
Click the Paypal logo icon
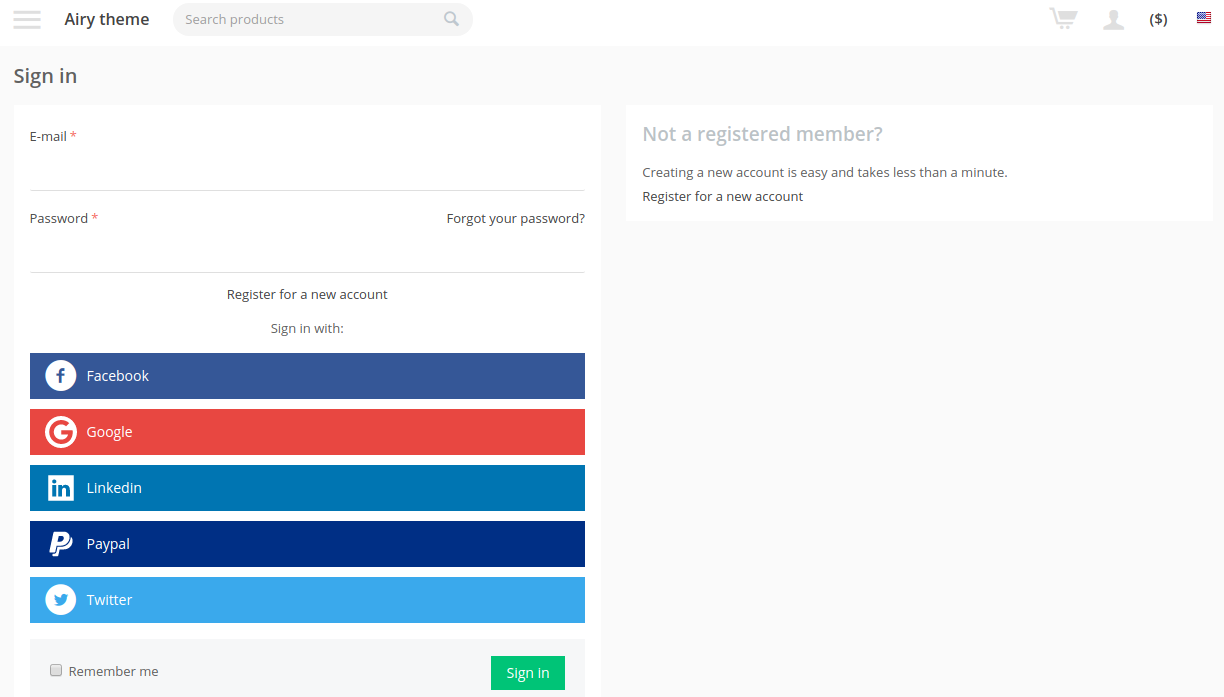pos(61,544)
